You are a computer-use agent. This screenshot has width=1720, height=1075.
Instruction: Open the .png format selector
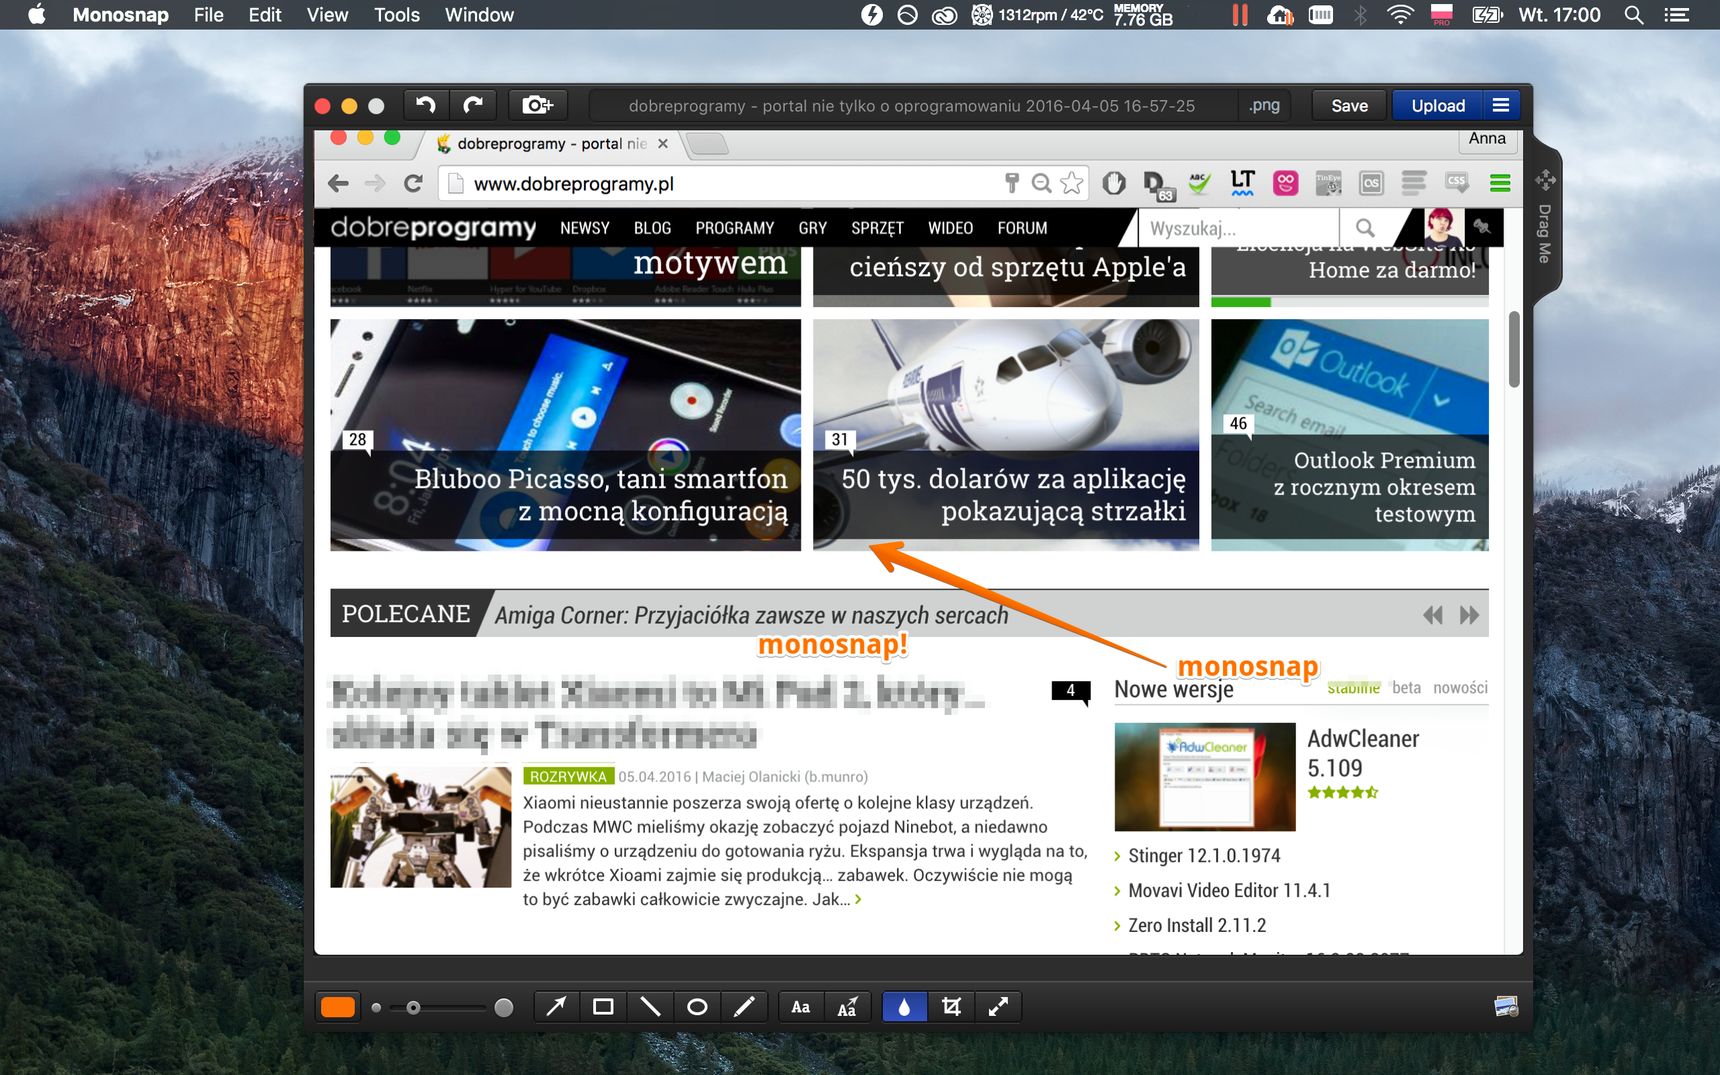click(1265, 105)
